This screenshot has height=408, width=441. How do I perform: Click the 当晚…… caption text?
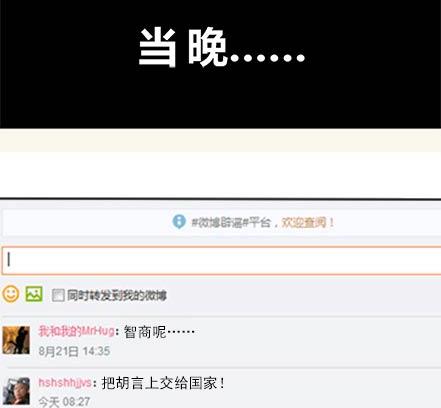[222, 48]
